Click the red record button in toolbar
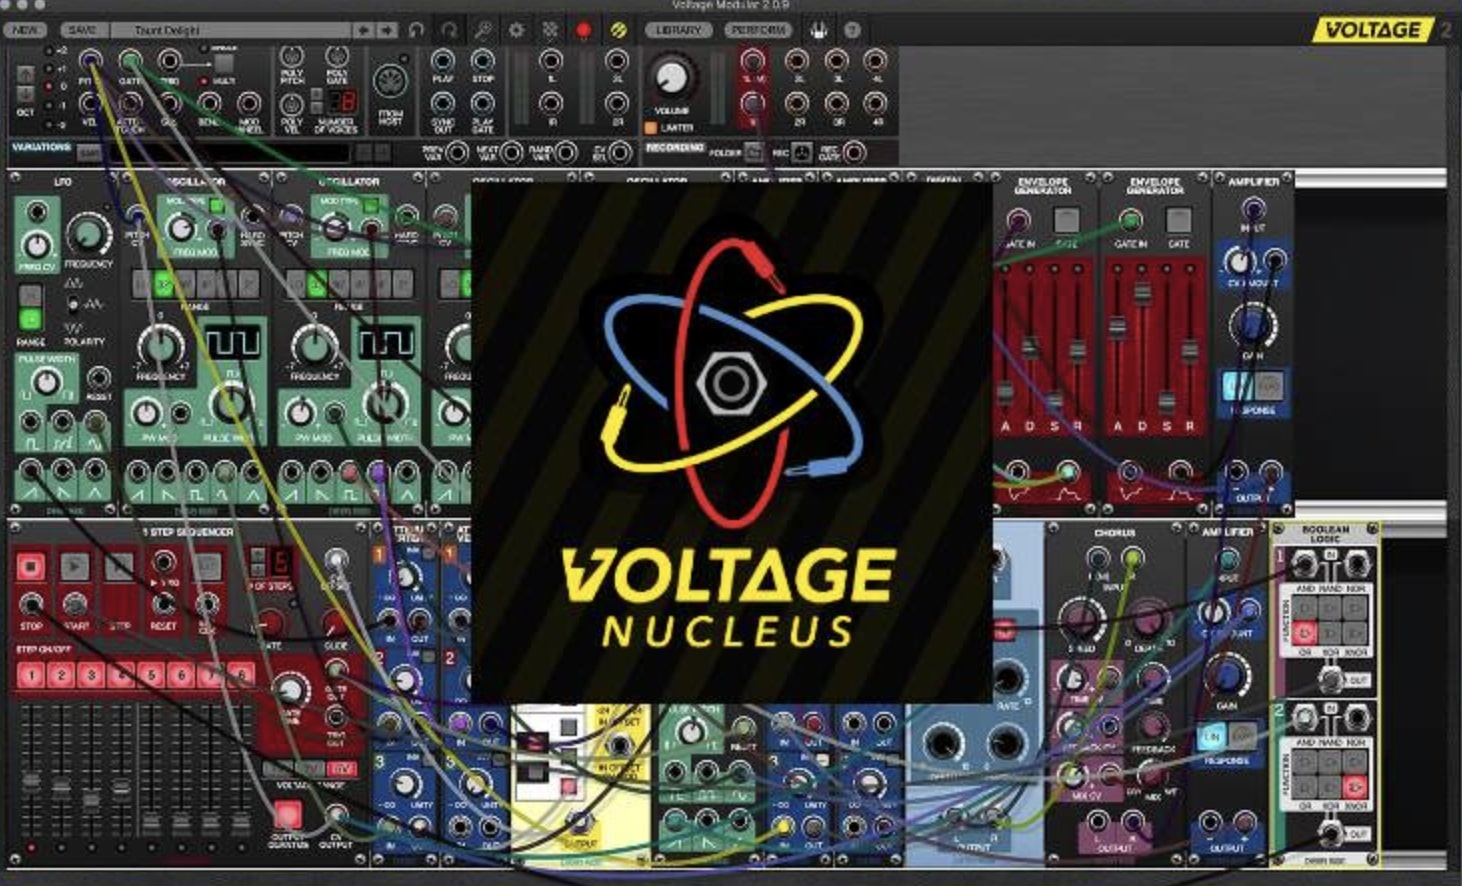Screen dimensions: 1462x886 [x=584, y=30]
